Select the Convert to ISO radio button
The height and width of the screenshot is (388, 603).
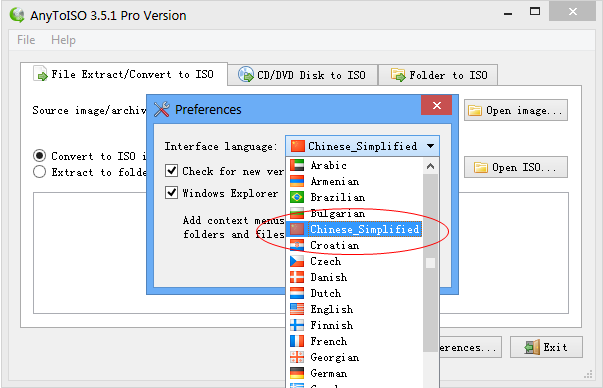pos(39,155)
